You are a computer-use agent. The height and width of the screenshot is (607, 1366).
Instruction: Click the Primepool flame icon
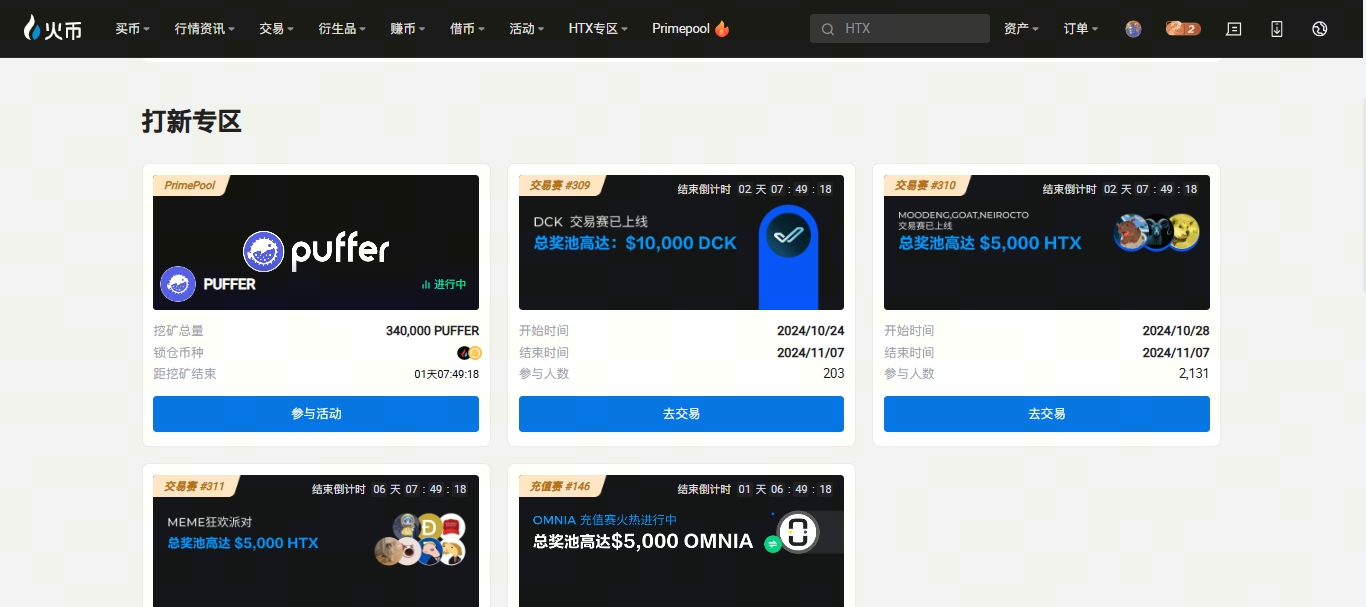pyautogui.click(x=722, y=29)
